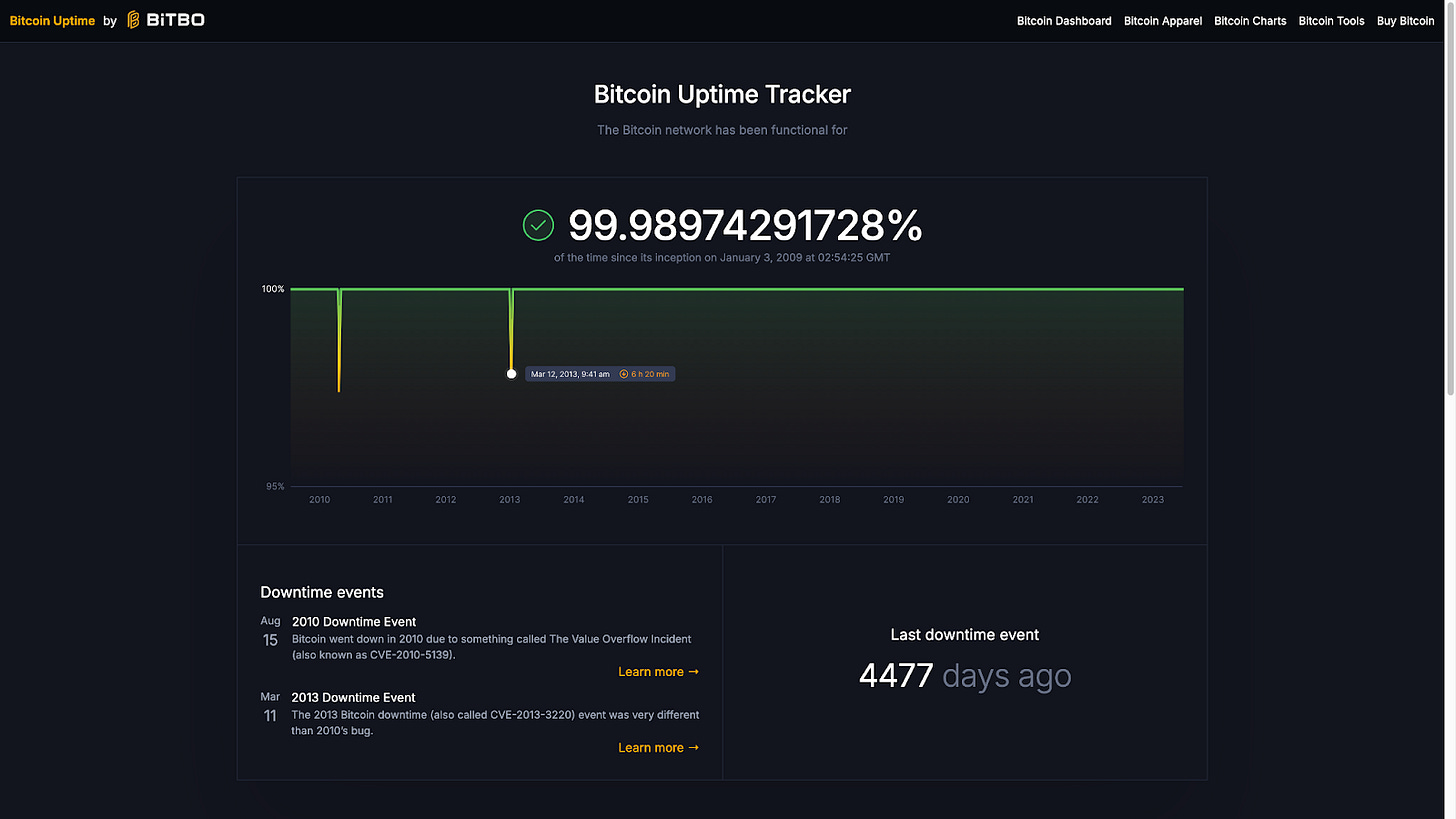Click the inception date subtitle under percentage
Viewport: 1456px width, 819px height.
(x=722, y=257)
